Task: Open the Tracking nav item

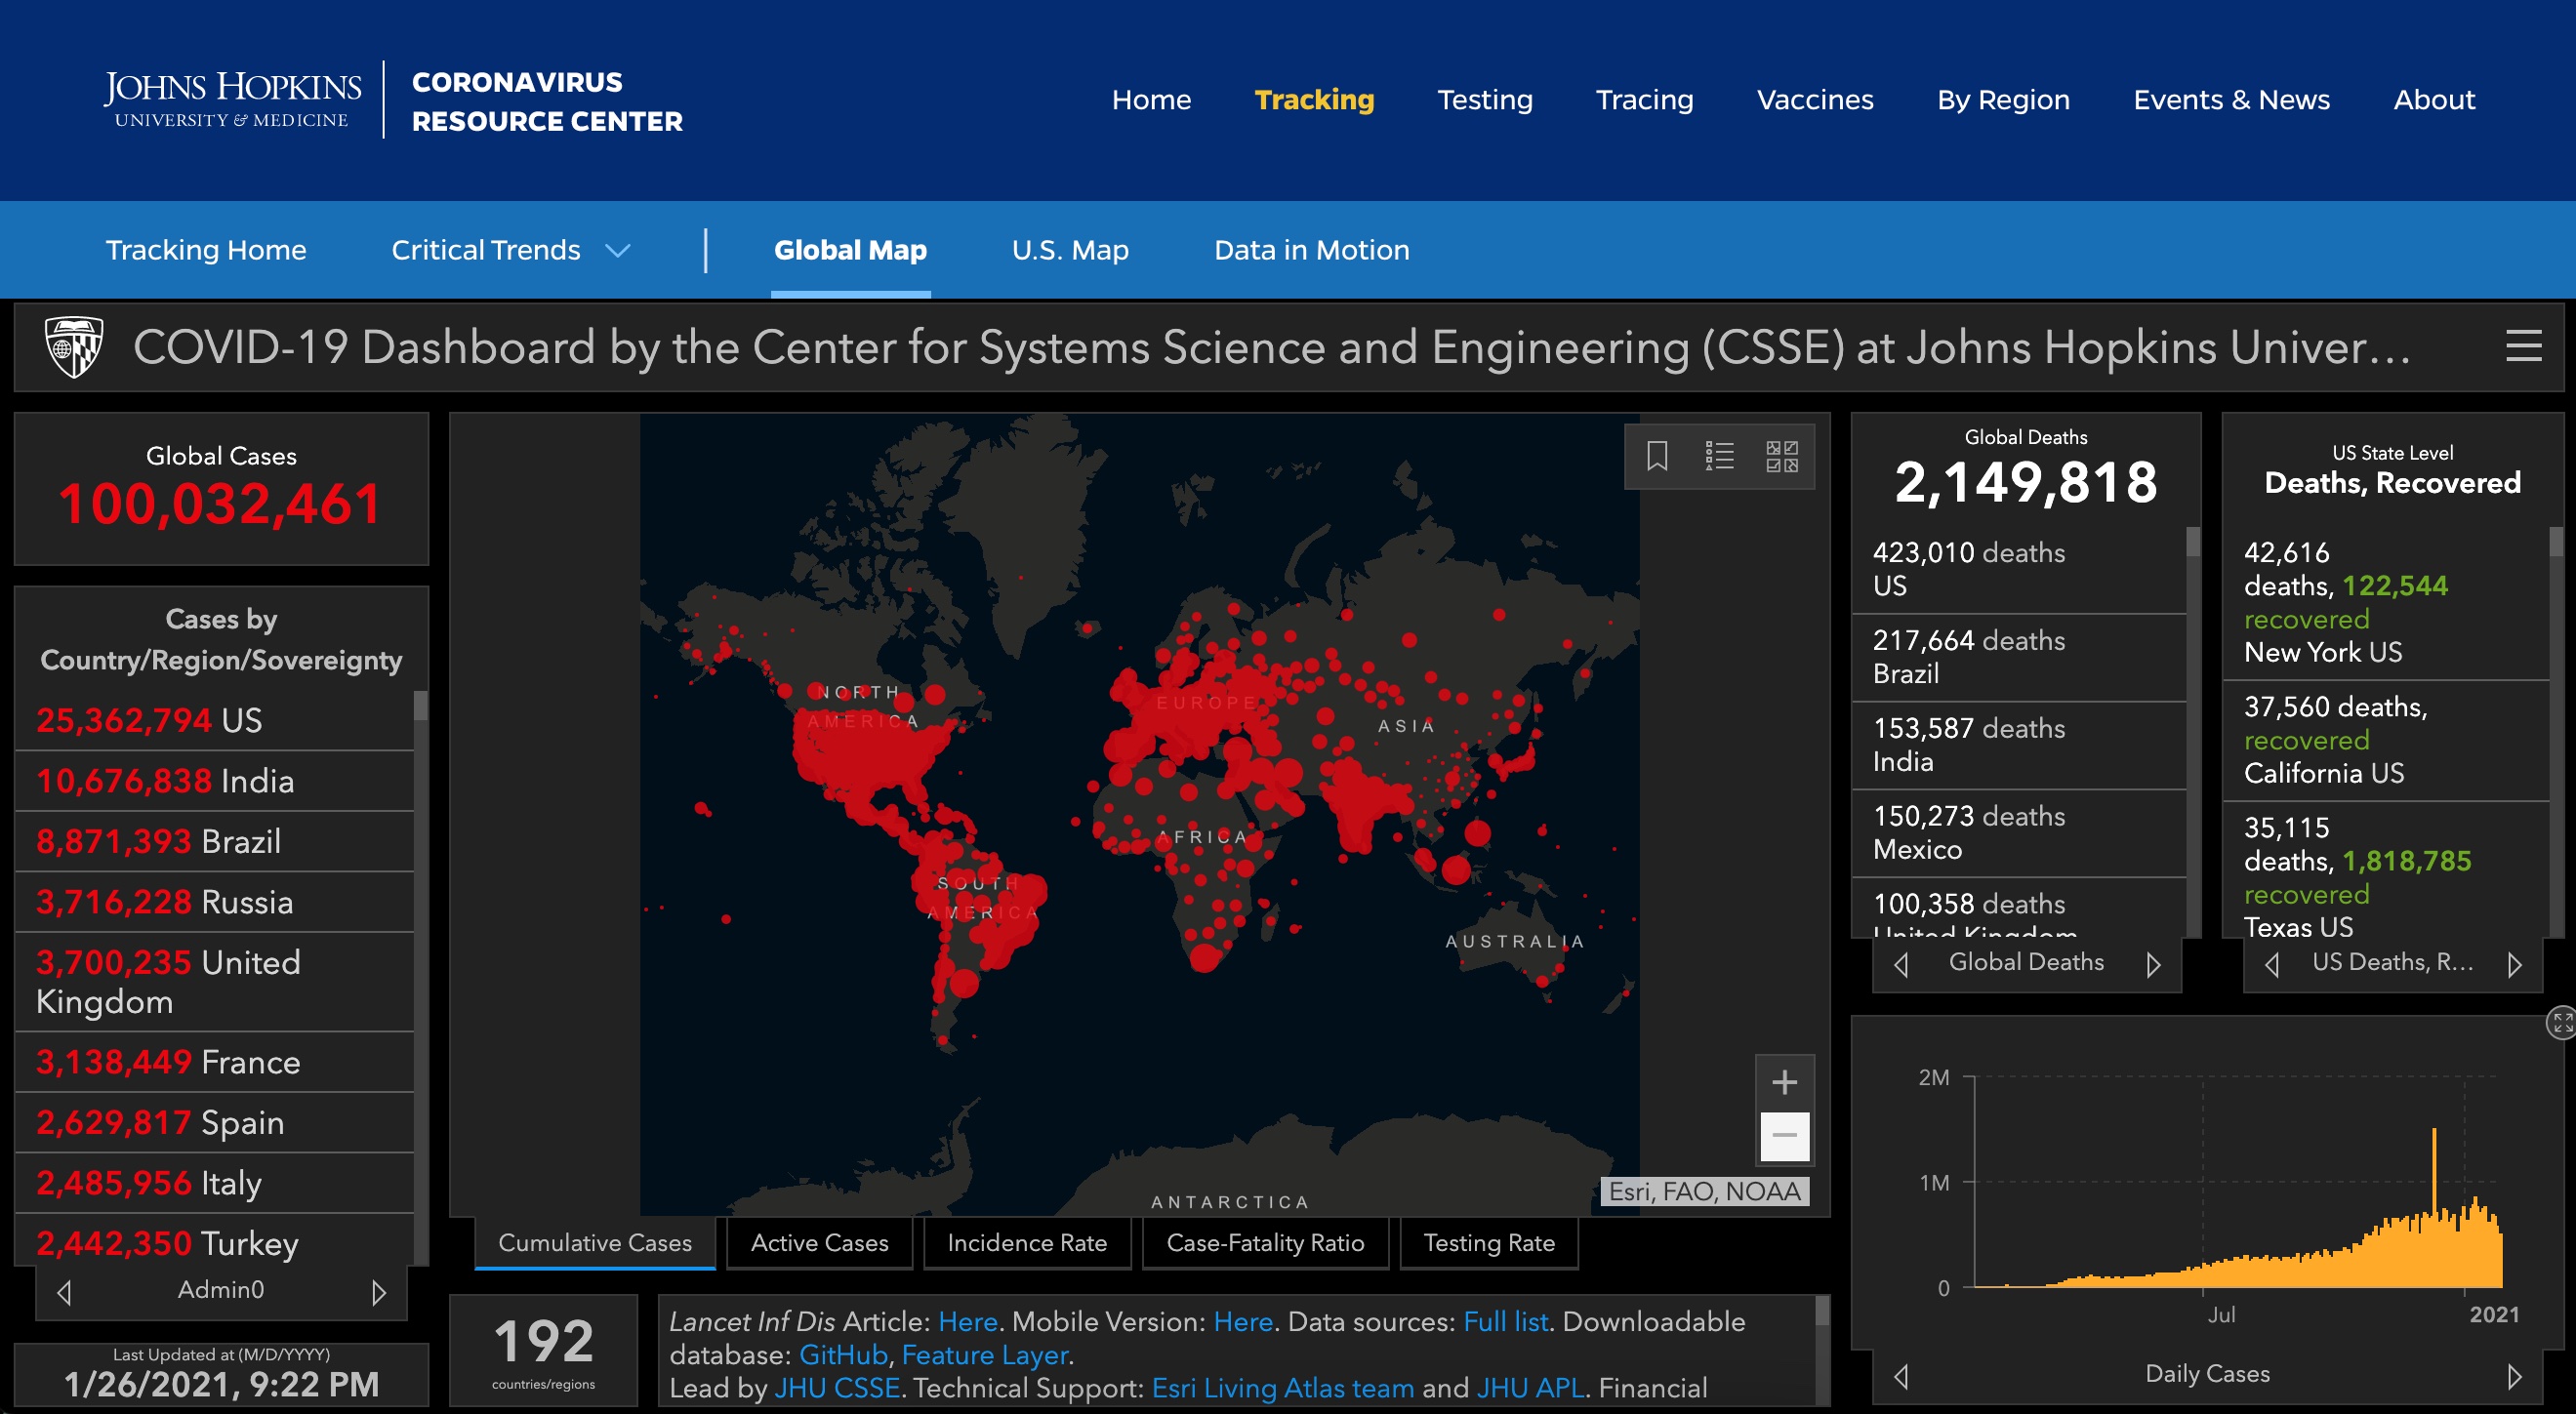Action: 1314,100
